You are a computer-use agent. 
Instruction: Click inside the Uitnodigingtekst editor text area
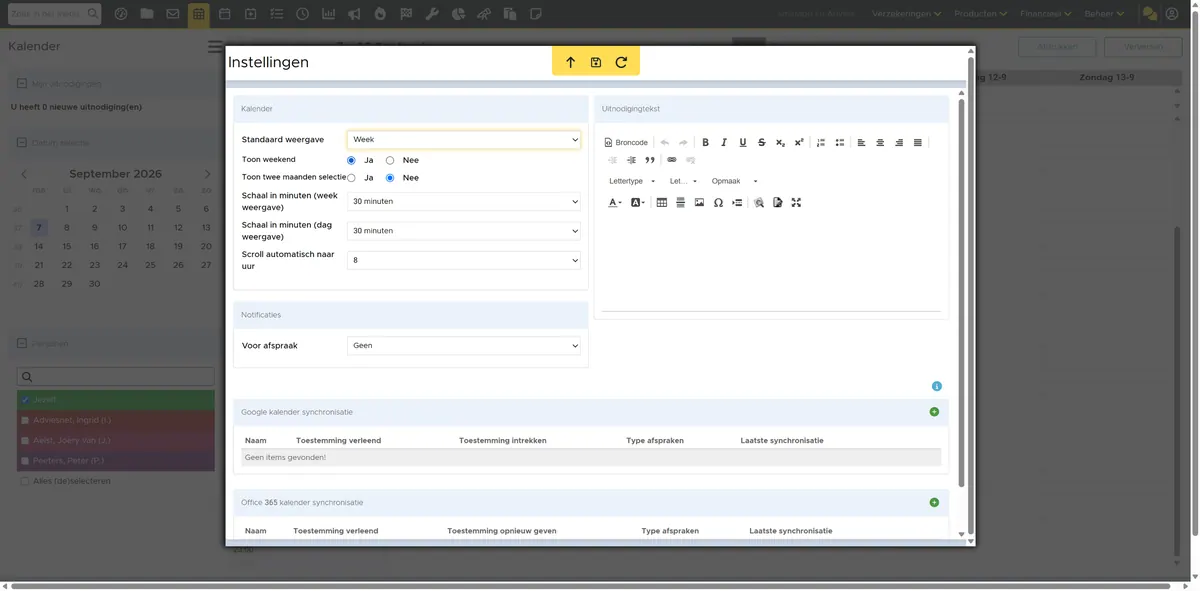[771, 262]
